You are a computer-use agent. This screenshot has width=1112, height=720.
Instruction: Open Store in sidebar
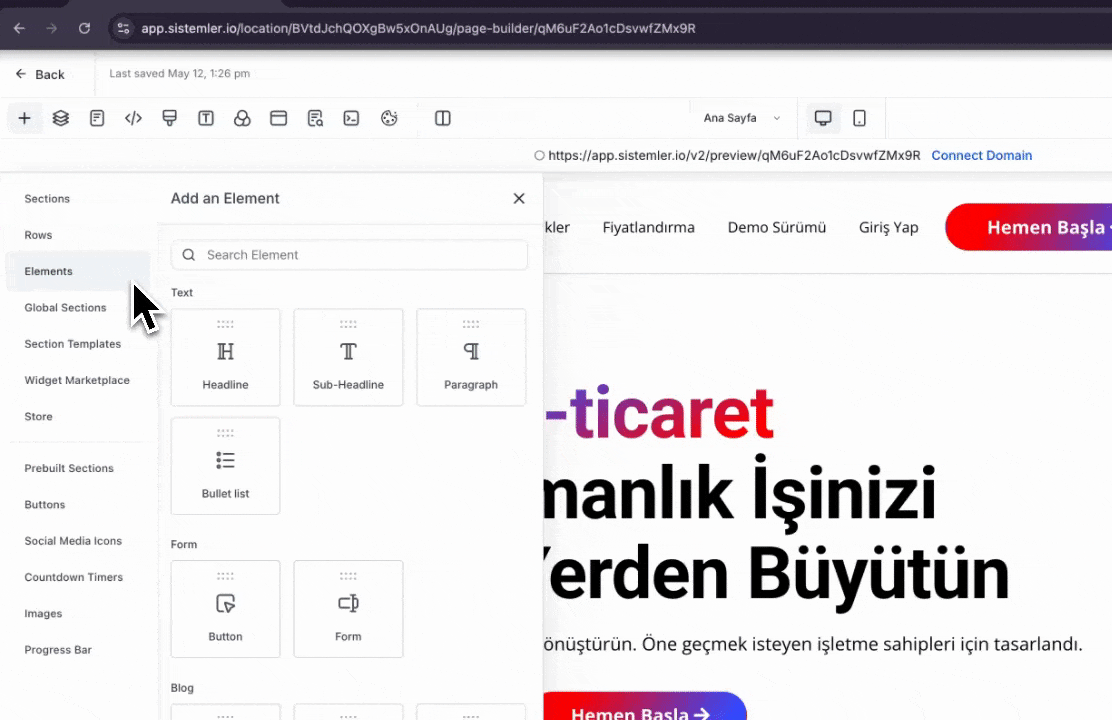click(38, 416)
